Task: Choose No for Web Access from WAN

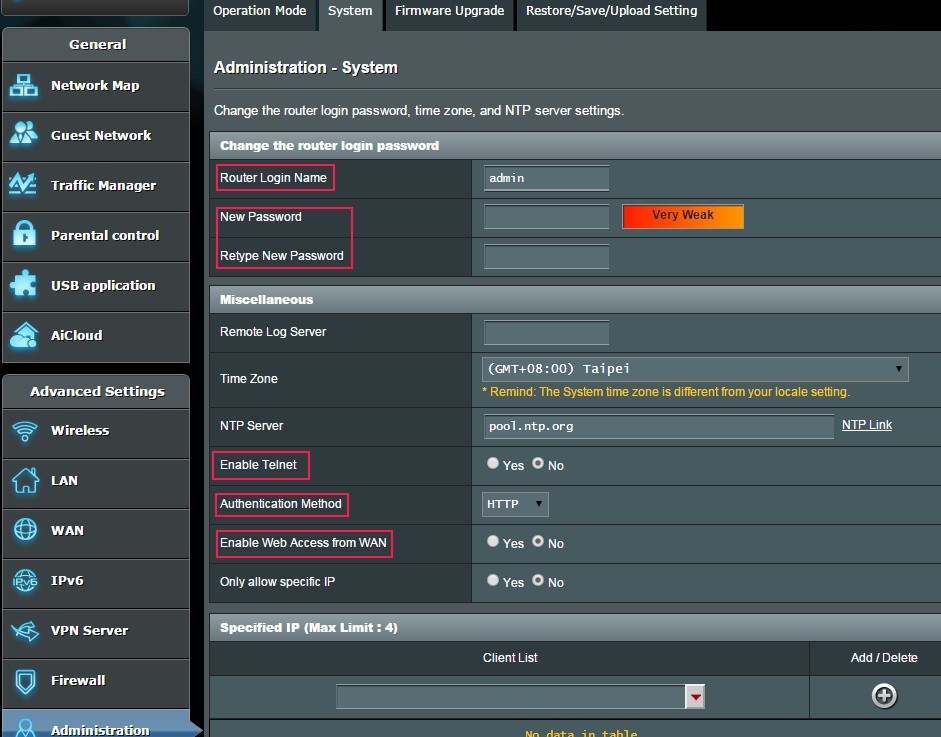Action: 538,541
